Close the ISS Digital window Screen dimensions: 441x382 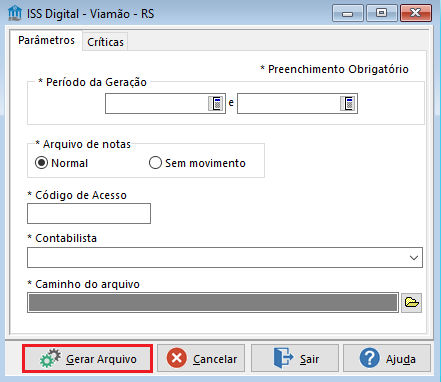pos(416,13)
